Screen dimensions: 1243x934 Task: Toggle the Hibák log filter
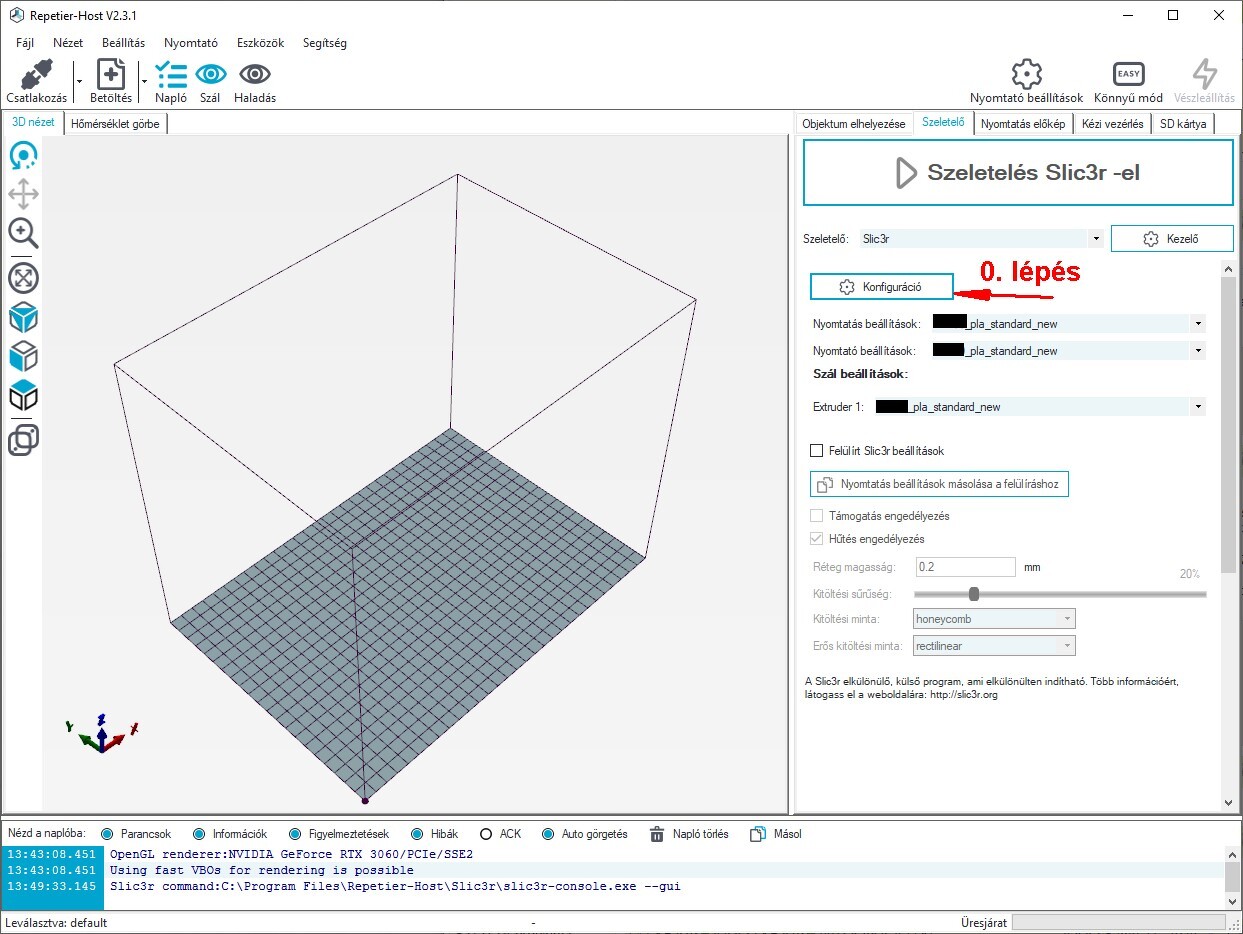click(x=415, y=834)
